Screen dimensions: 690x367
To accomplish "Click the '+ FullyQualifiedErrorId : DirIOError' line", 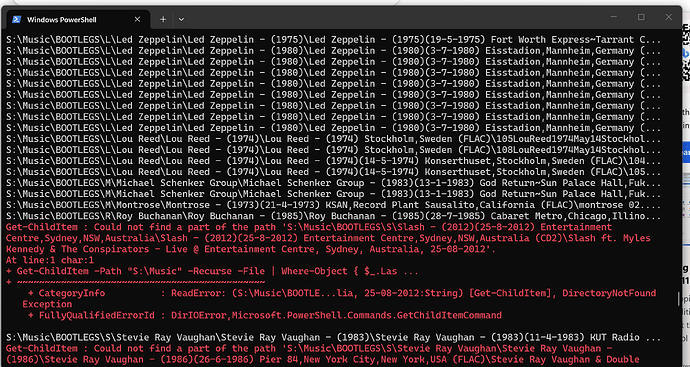I will (265, 315).
